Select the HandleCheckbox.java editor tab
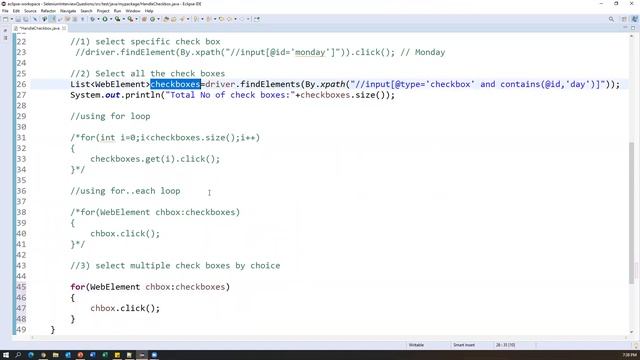This screenshot has width=640, height=360. point(39,28)
